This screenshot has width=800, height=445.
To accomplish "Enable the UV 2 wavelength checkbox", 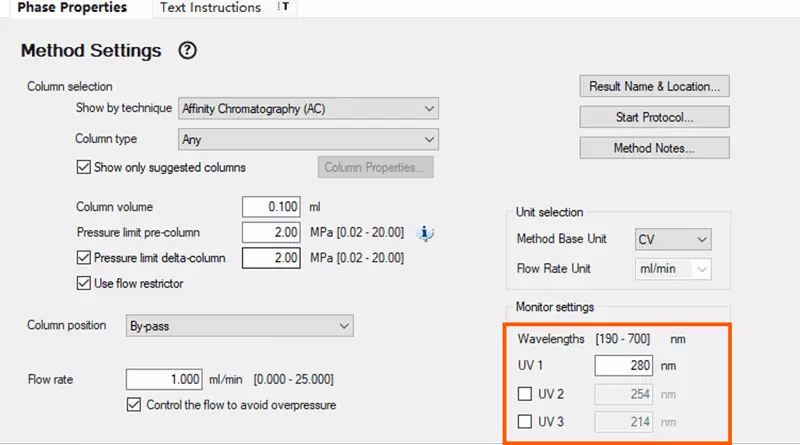I will (524, 394).
